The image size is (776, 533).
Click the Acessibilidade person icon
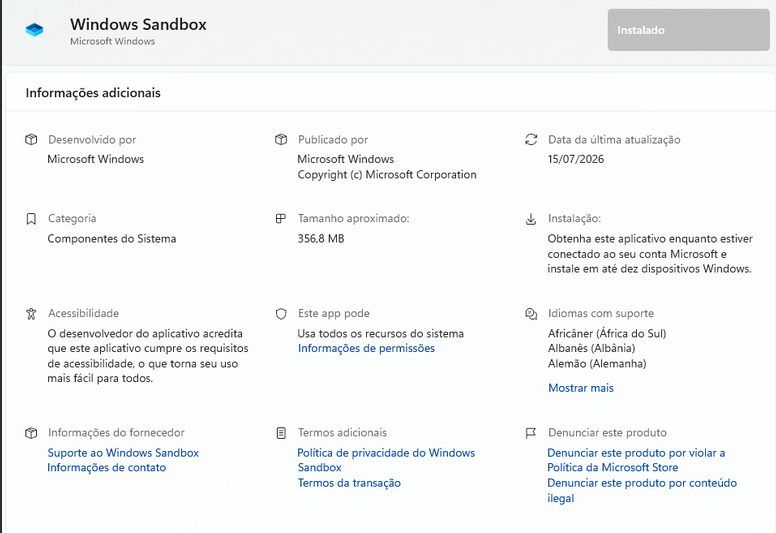pyautogui.click(x=31, y=313)
